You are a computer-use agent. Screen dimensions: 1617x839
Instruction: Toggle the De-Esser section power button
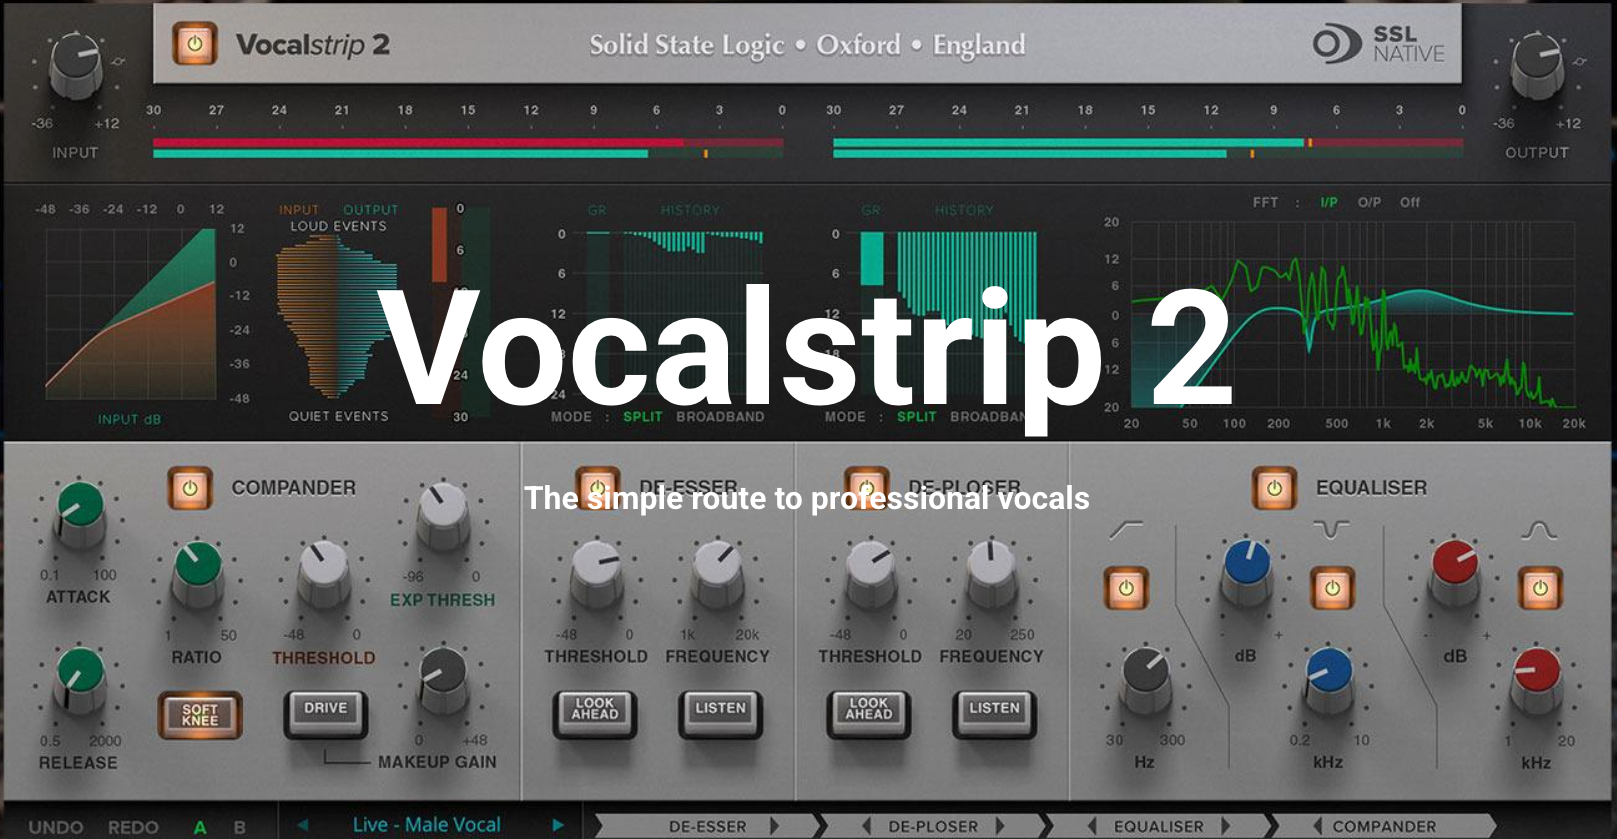click(x=597, y=486)
